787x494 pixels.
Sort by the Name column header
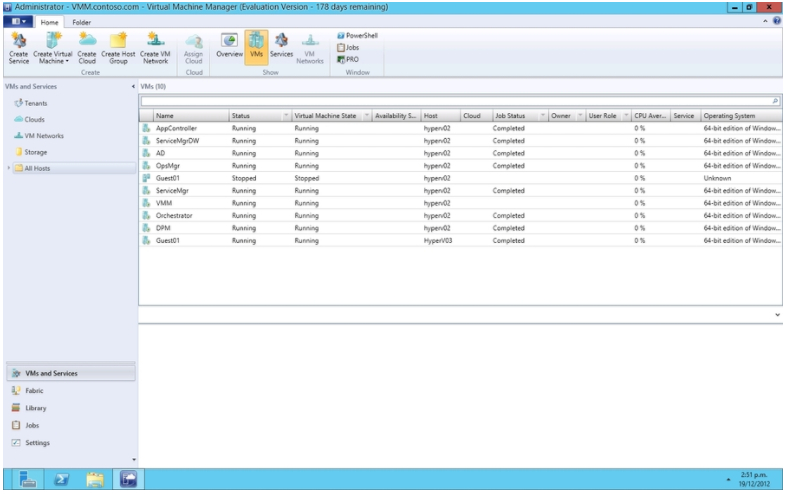click(191, 115)
